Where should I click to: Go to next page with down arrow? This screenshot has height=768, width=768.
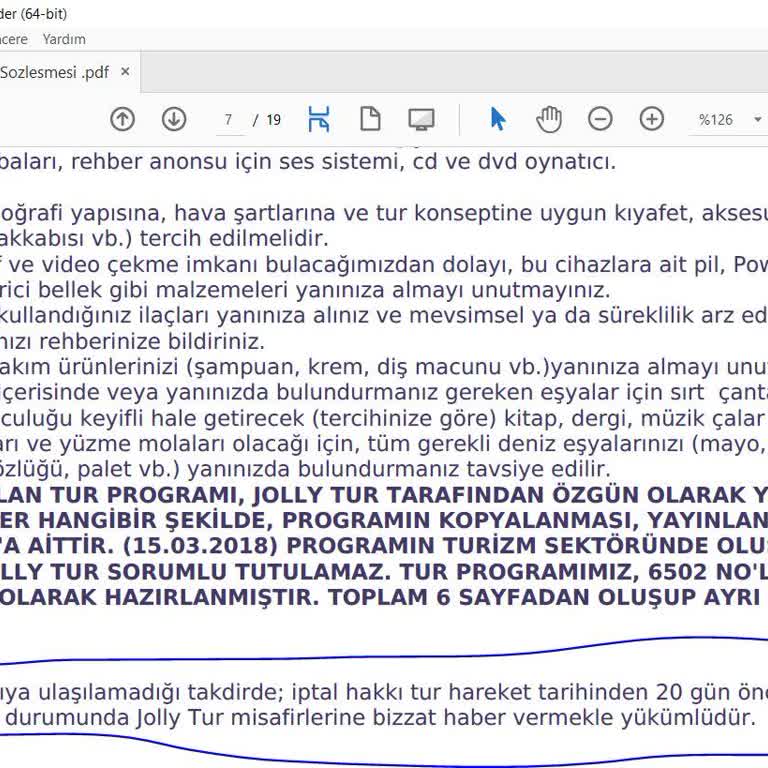click(174, 119)
